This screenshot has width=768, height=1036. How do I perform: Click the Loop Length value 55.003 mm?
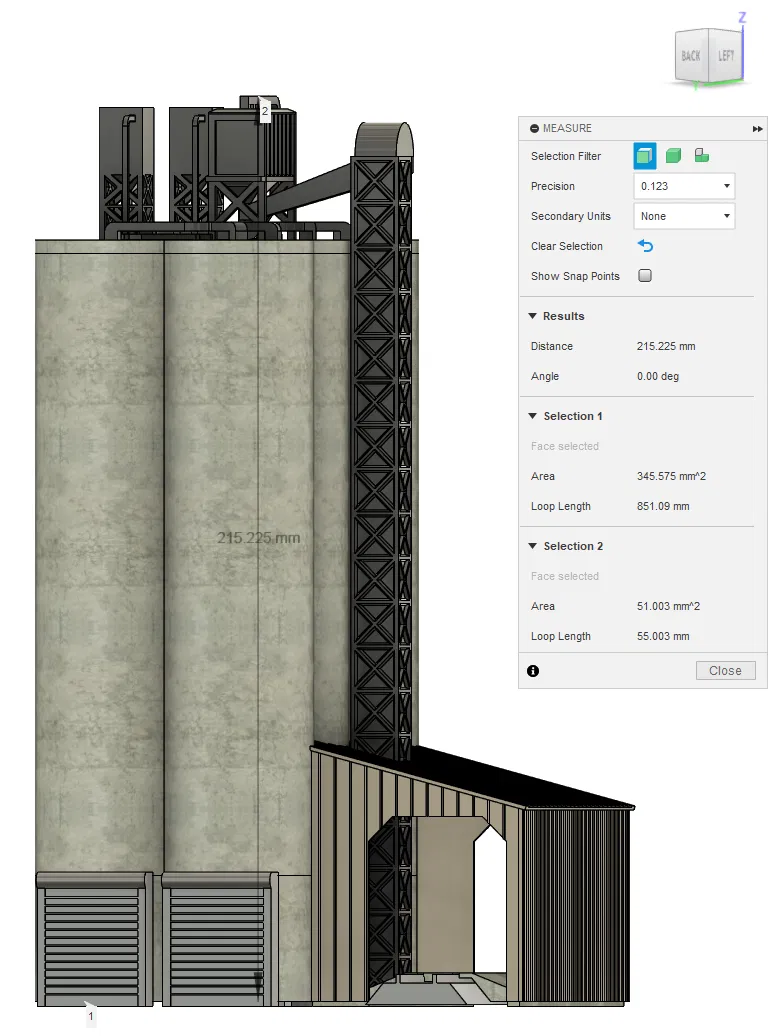tap(663, 636)
